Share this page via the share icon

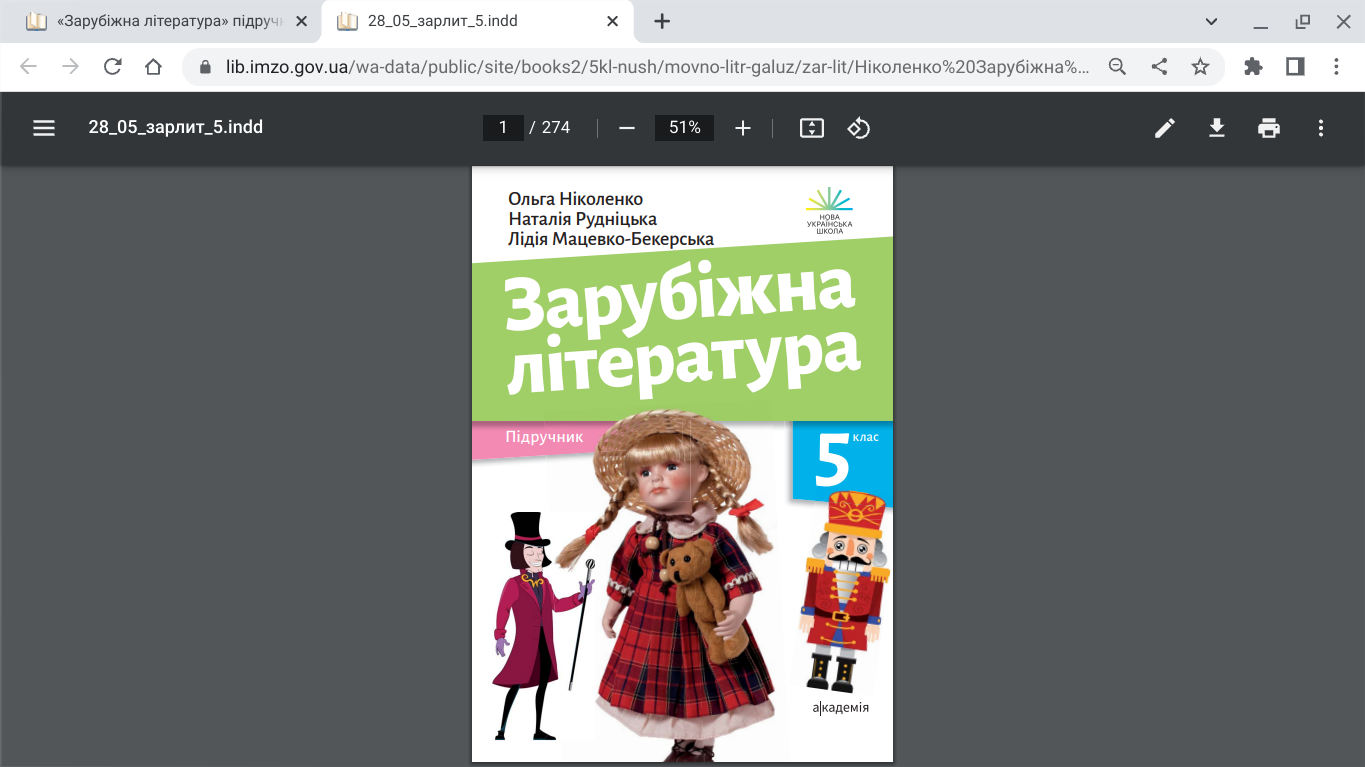[1159, 67]
